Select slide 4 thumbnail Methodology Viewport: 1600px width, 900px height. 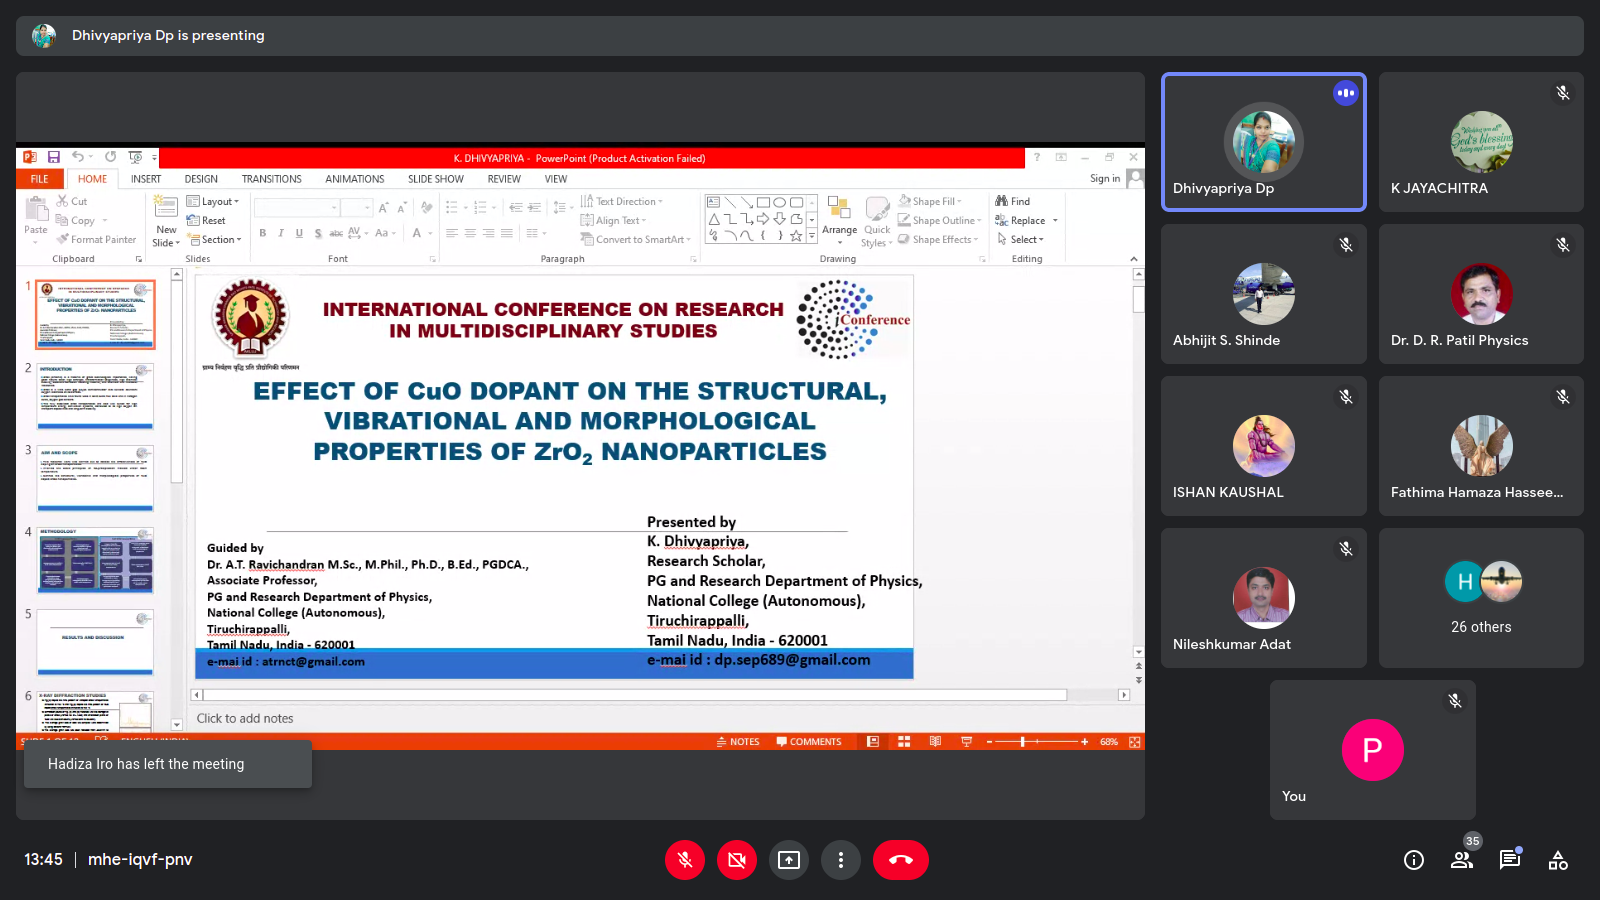95,560
